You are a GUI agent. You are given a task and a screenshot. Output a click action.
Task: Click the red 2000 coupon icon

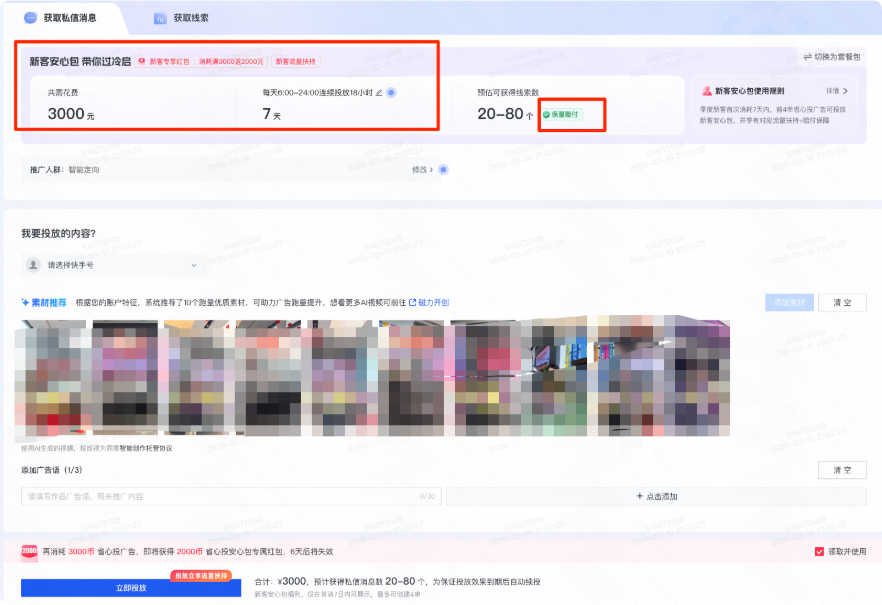(x=29, y=552)
